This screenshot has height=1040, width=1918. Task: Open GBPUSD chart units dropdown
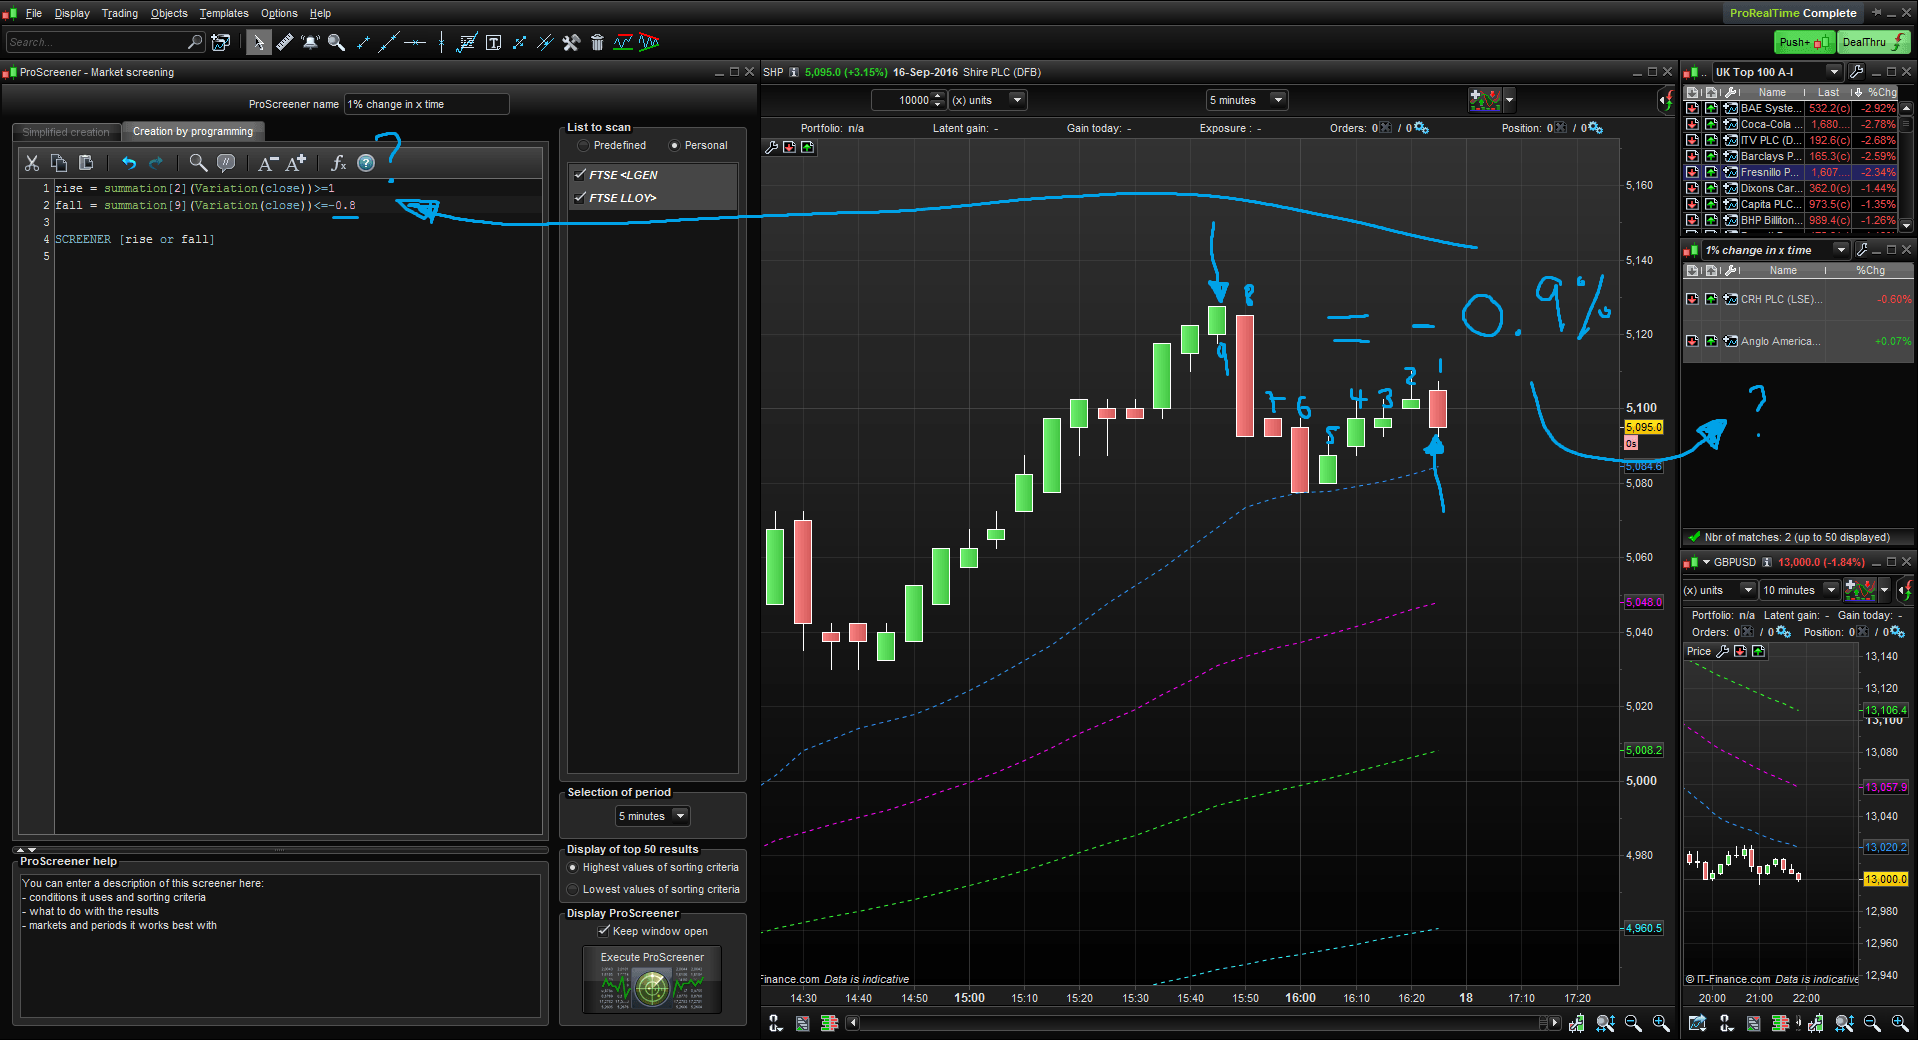pyautogui.click(x=1719, y=590)
